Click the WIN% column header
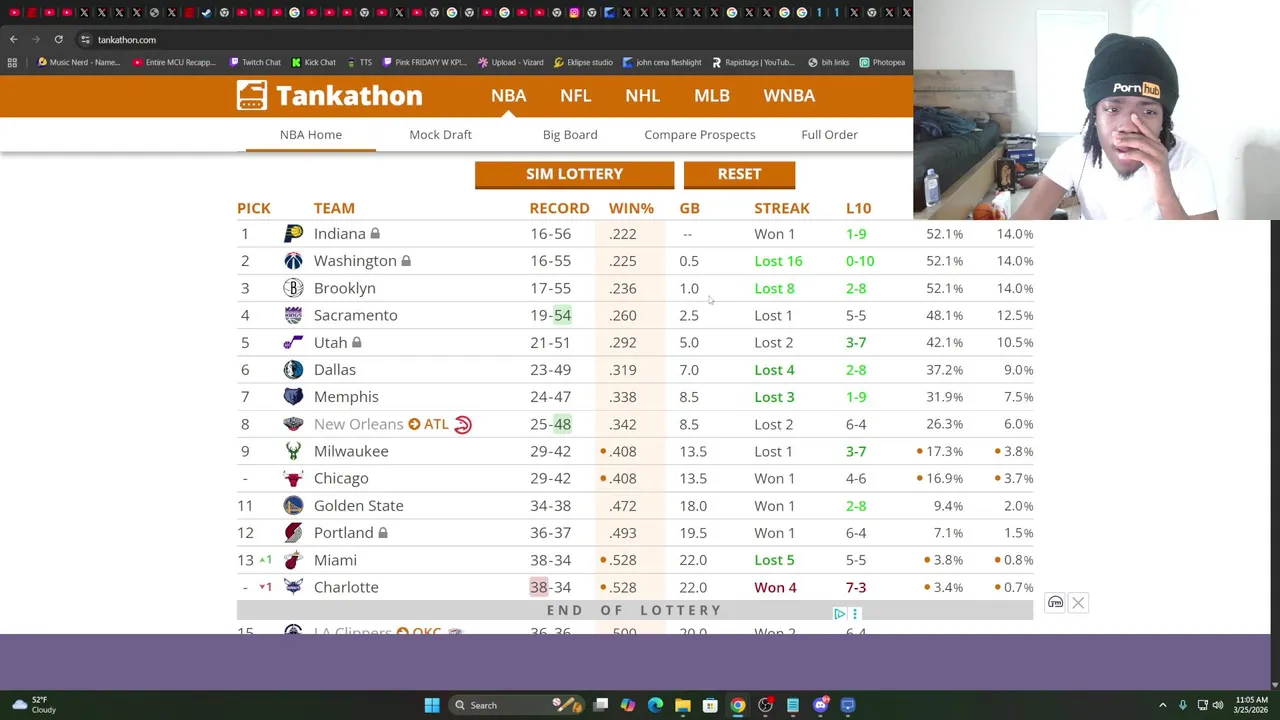This screenshot has width=1280, height=720. pos(631,208)
